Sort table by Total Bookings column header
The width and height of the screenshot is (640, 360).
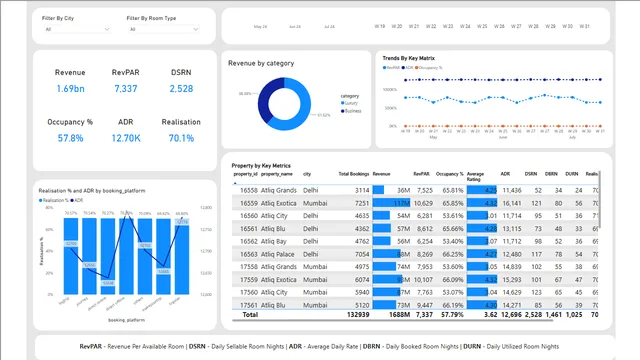tap(353, 174)
